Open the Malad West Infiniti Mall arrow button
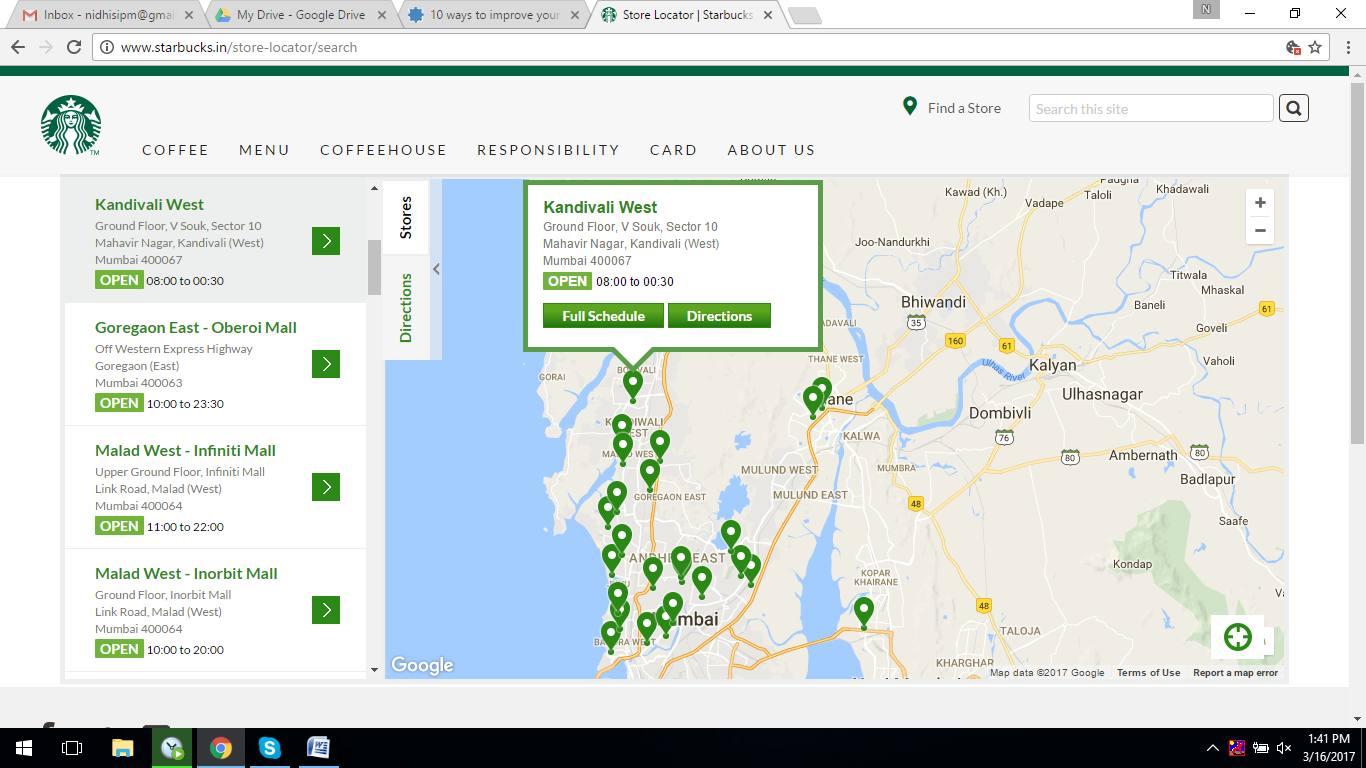The width and height of the screenshot is (1366, 768). click(x=326, y=487)
